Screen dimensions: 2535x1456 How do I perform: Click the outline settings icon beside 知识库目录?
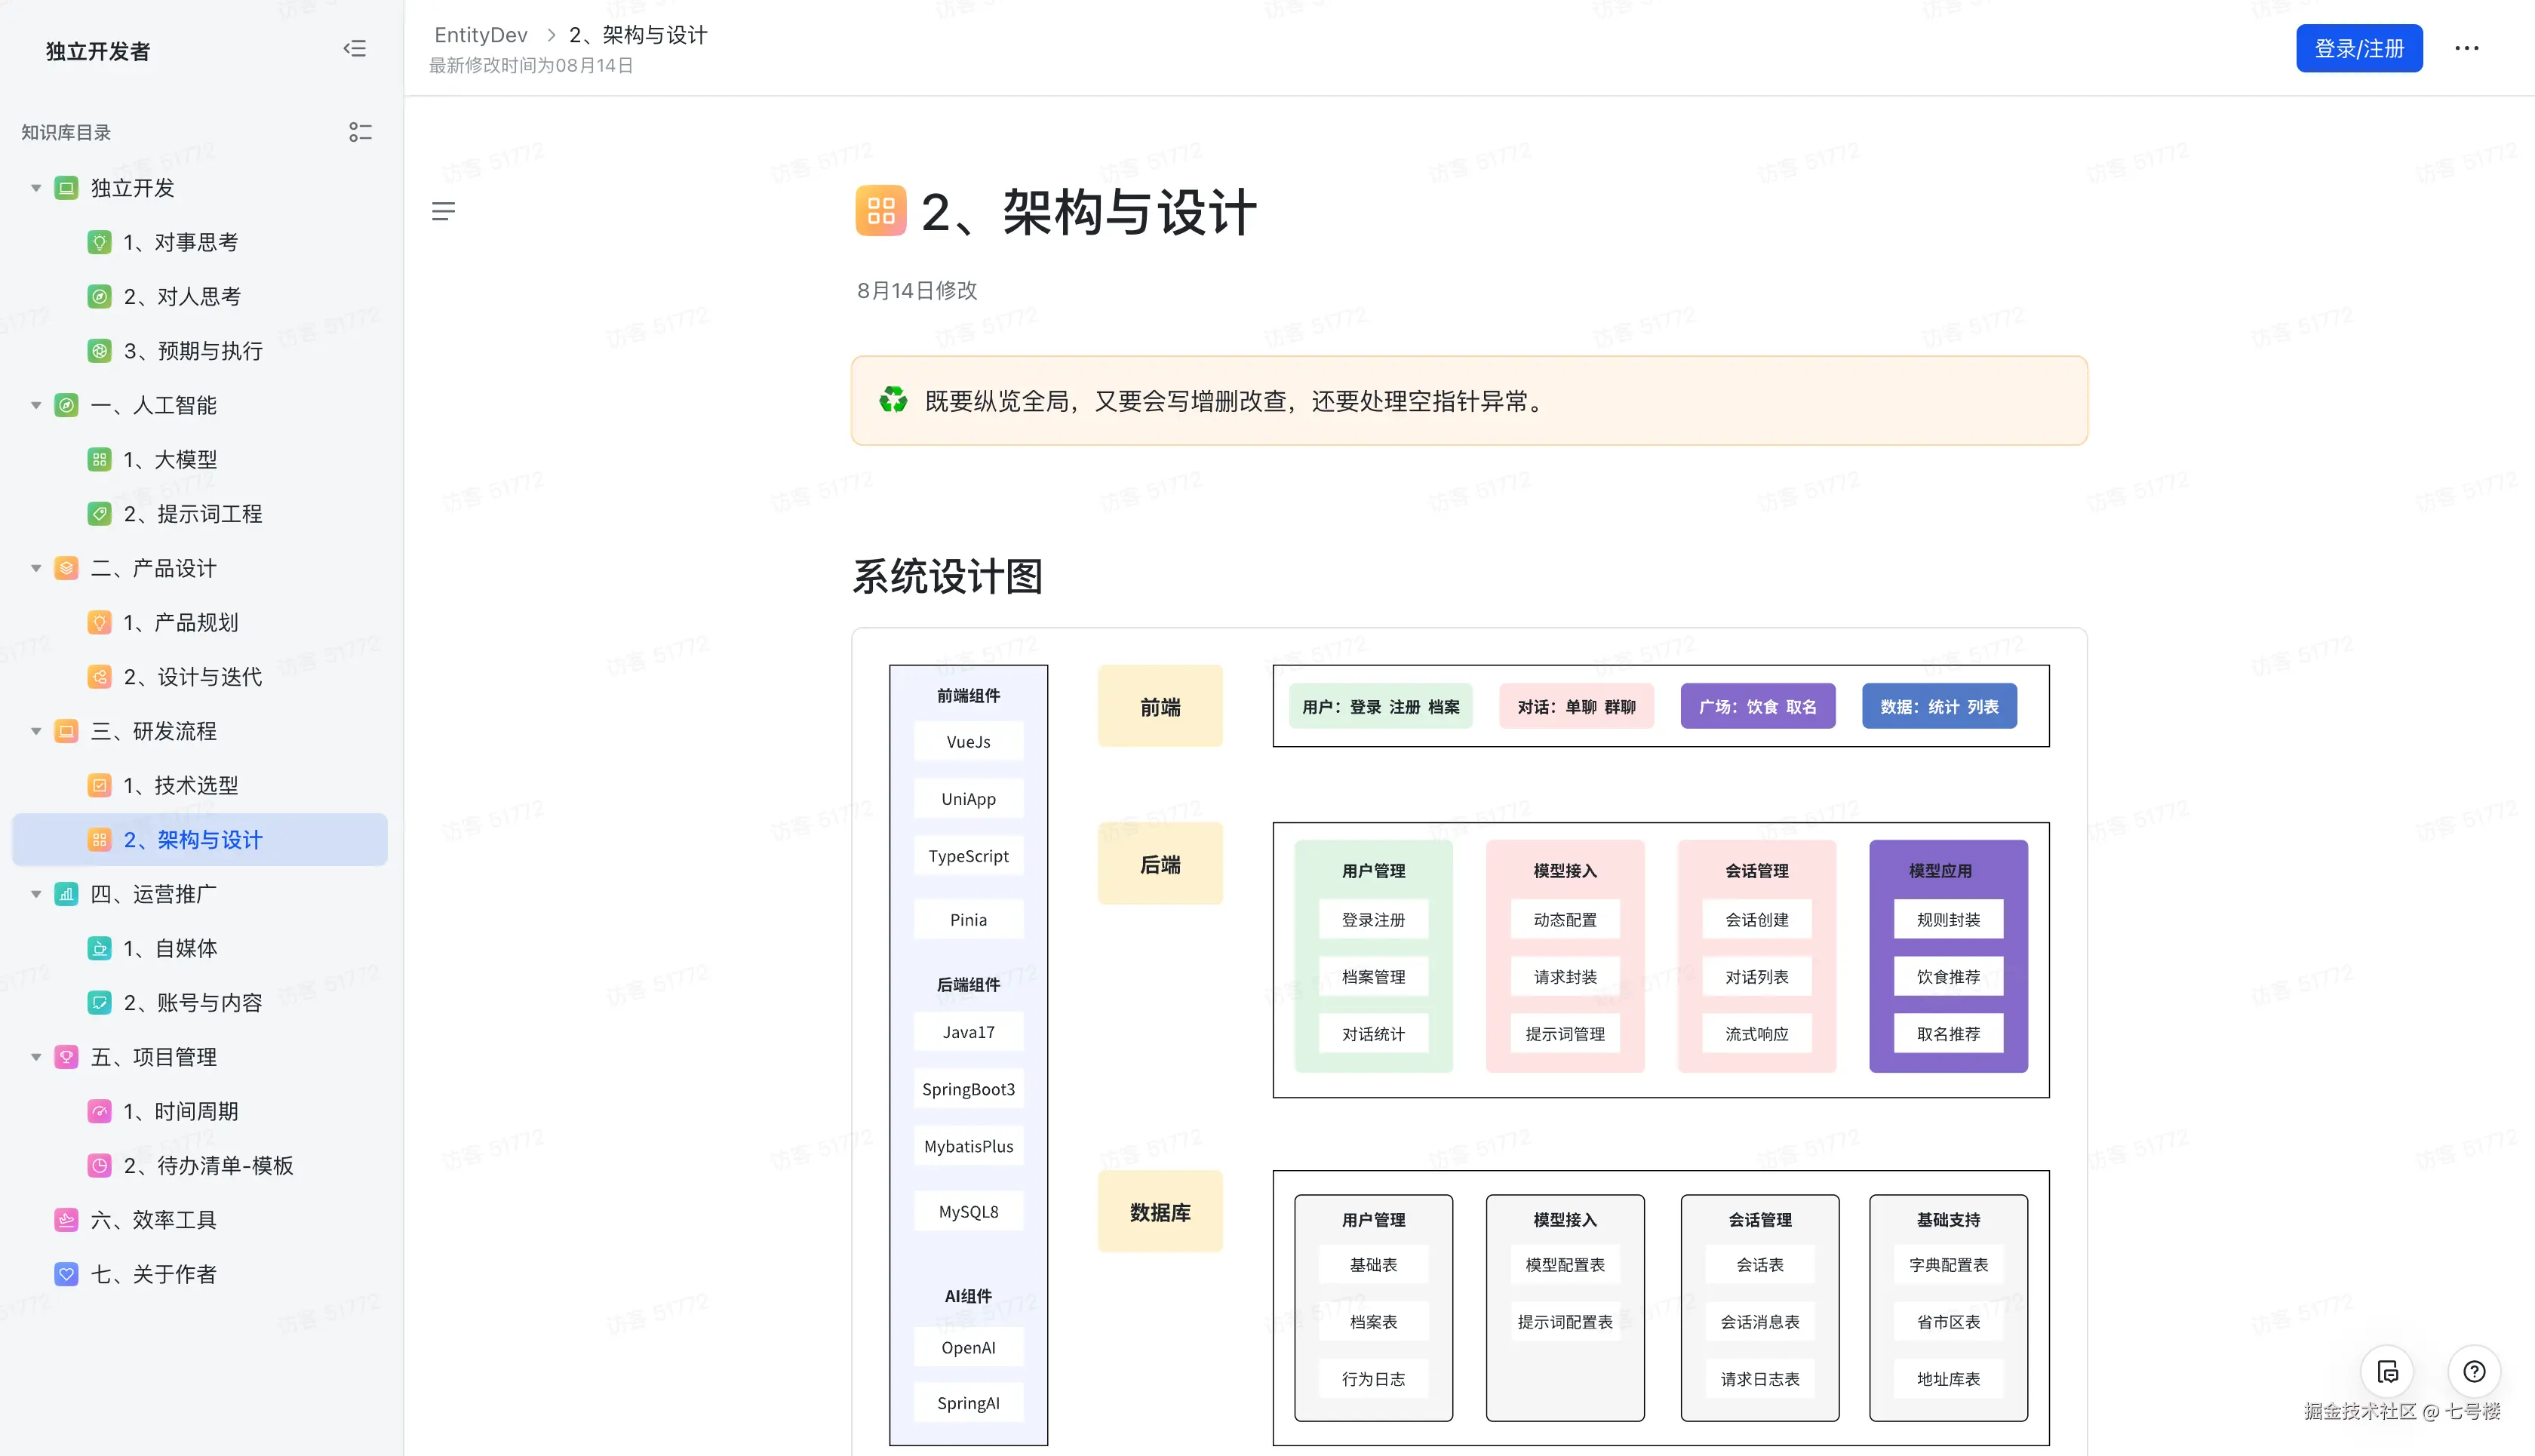tap(361, 131)
